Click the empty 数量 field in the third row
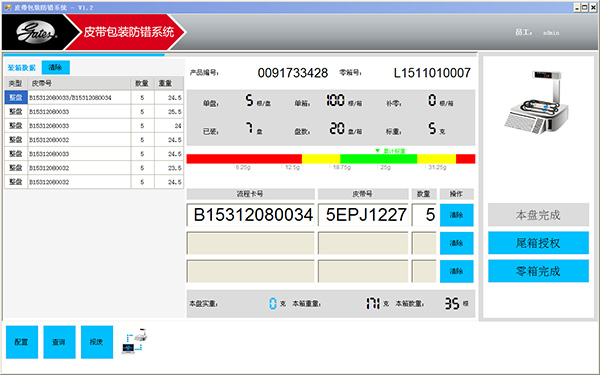The height and width of the screenshot is (375, 600). [x=424, y=271]
